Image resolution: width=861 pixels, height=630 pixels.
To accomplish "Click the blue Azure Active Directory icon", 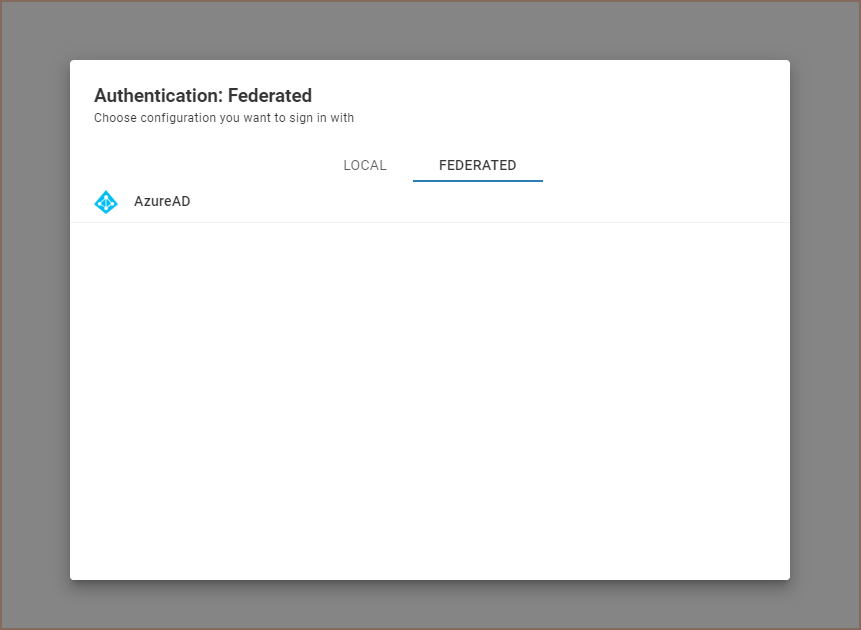I will pyautogui.click(x=106, y=202).
